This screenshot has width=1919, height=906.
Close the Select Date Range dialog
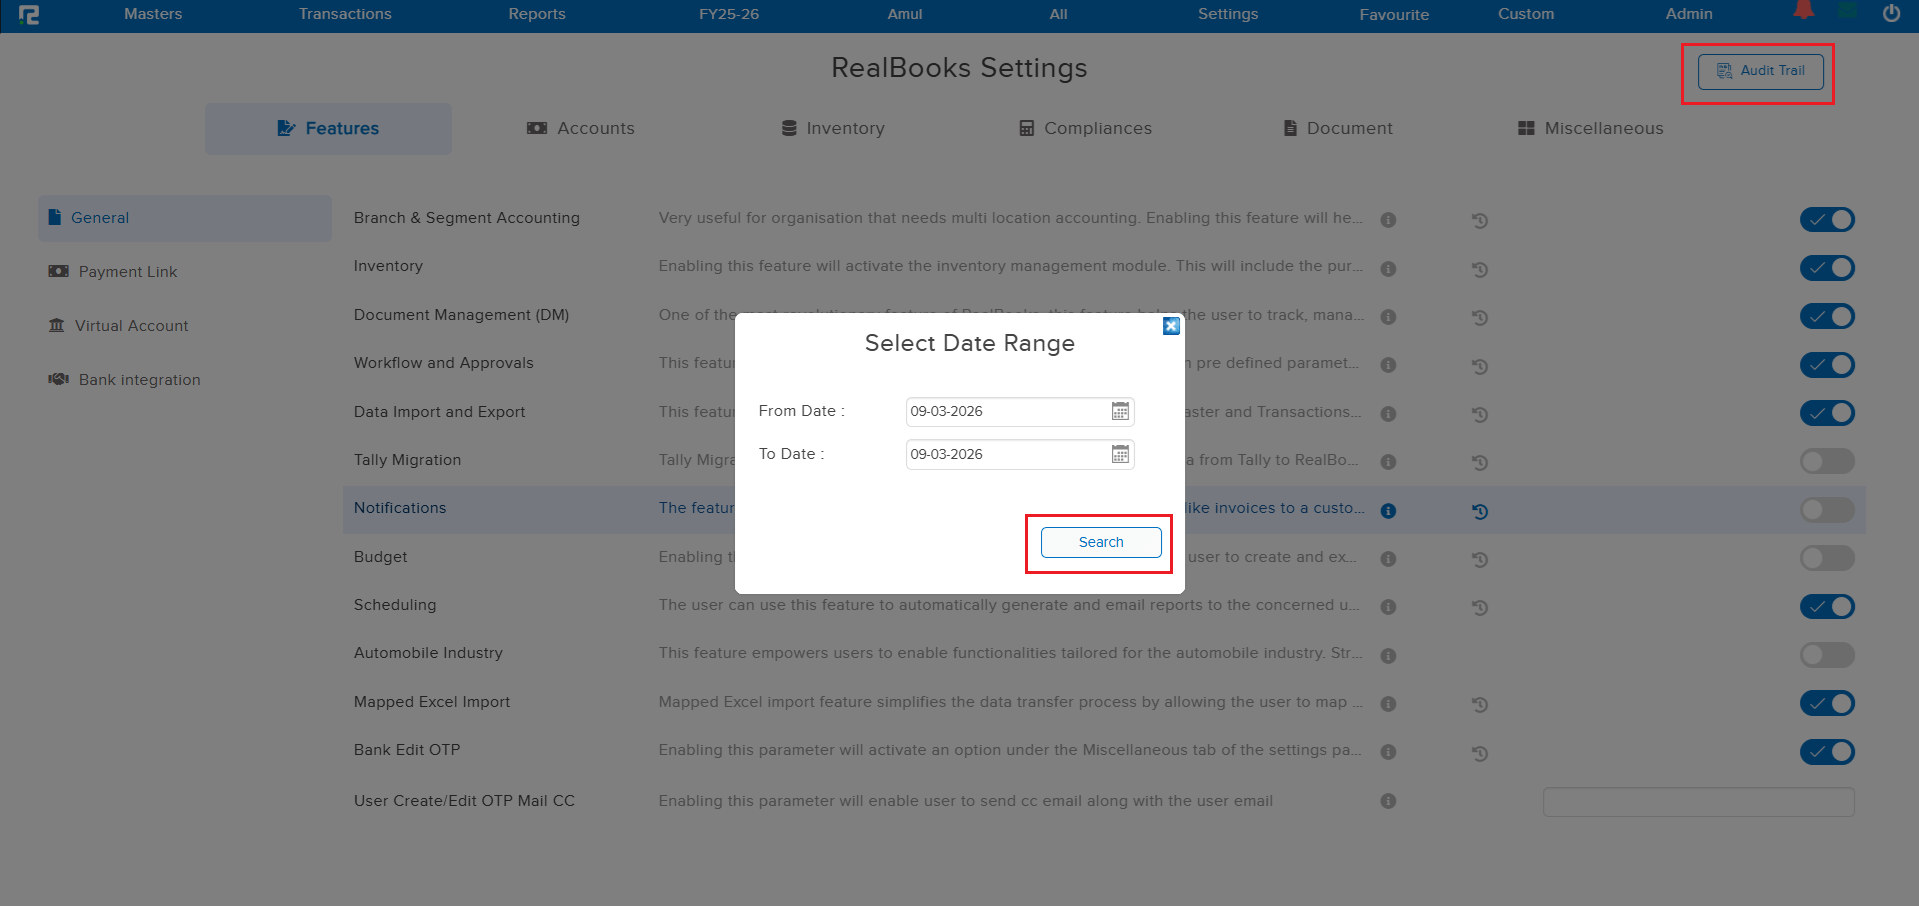click(1171, 326)
